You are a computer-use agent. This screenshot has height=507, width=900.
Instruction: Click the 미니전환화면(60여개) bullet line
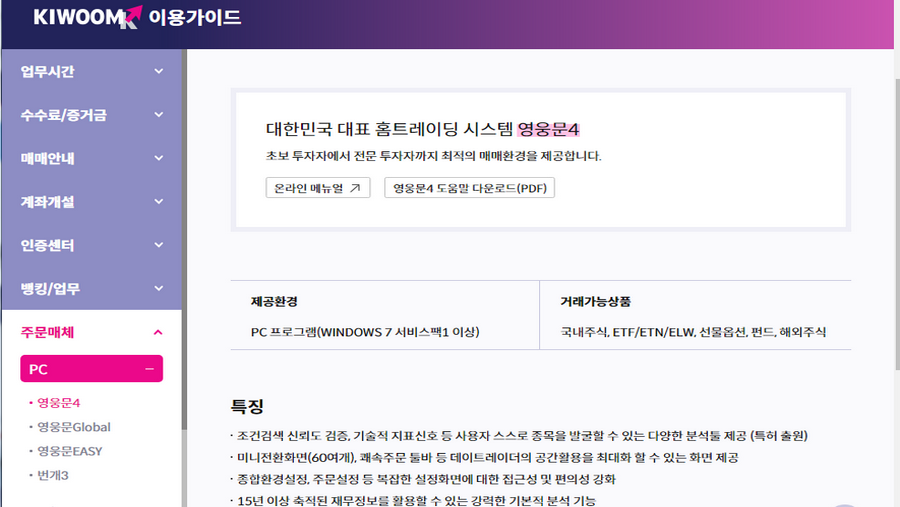[485, 458]
